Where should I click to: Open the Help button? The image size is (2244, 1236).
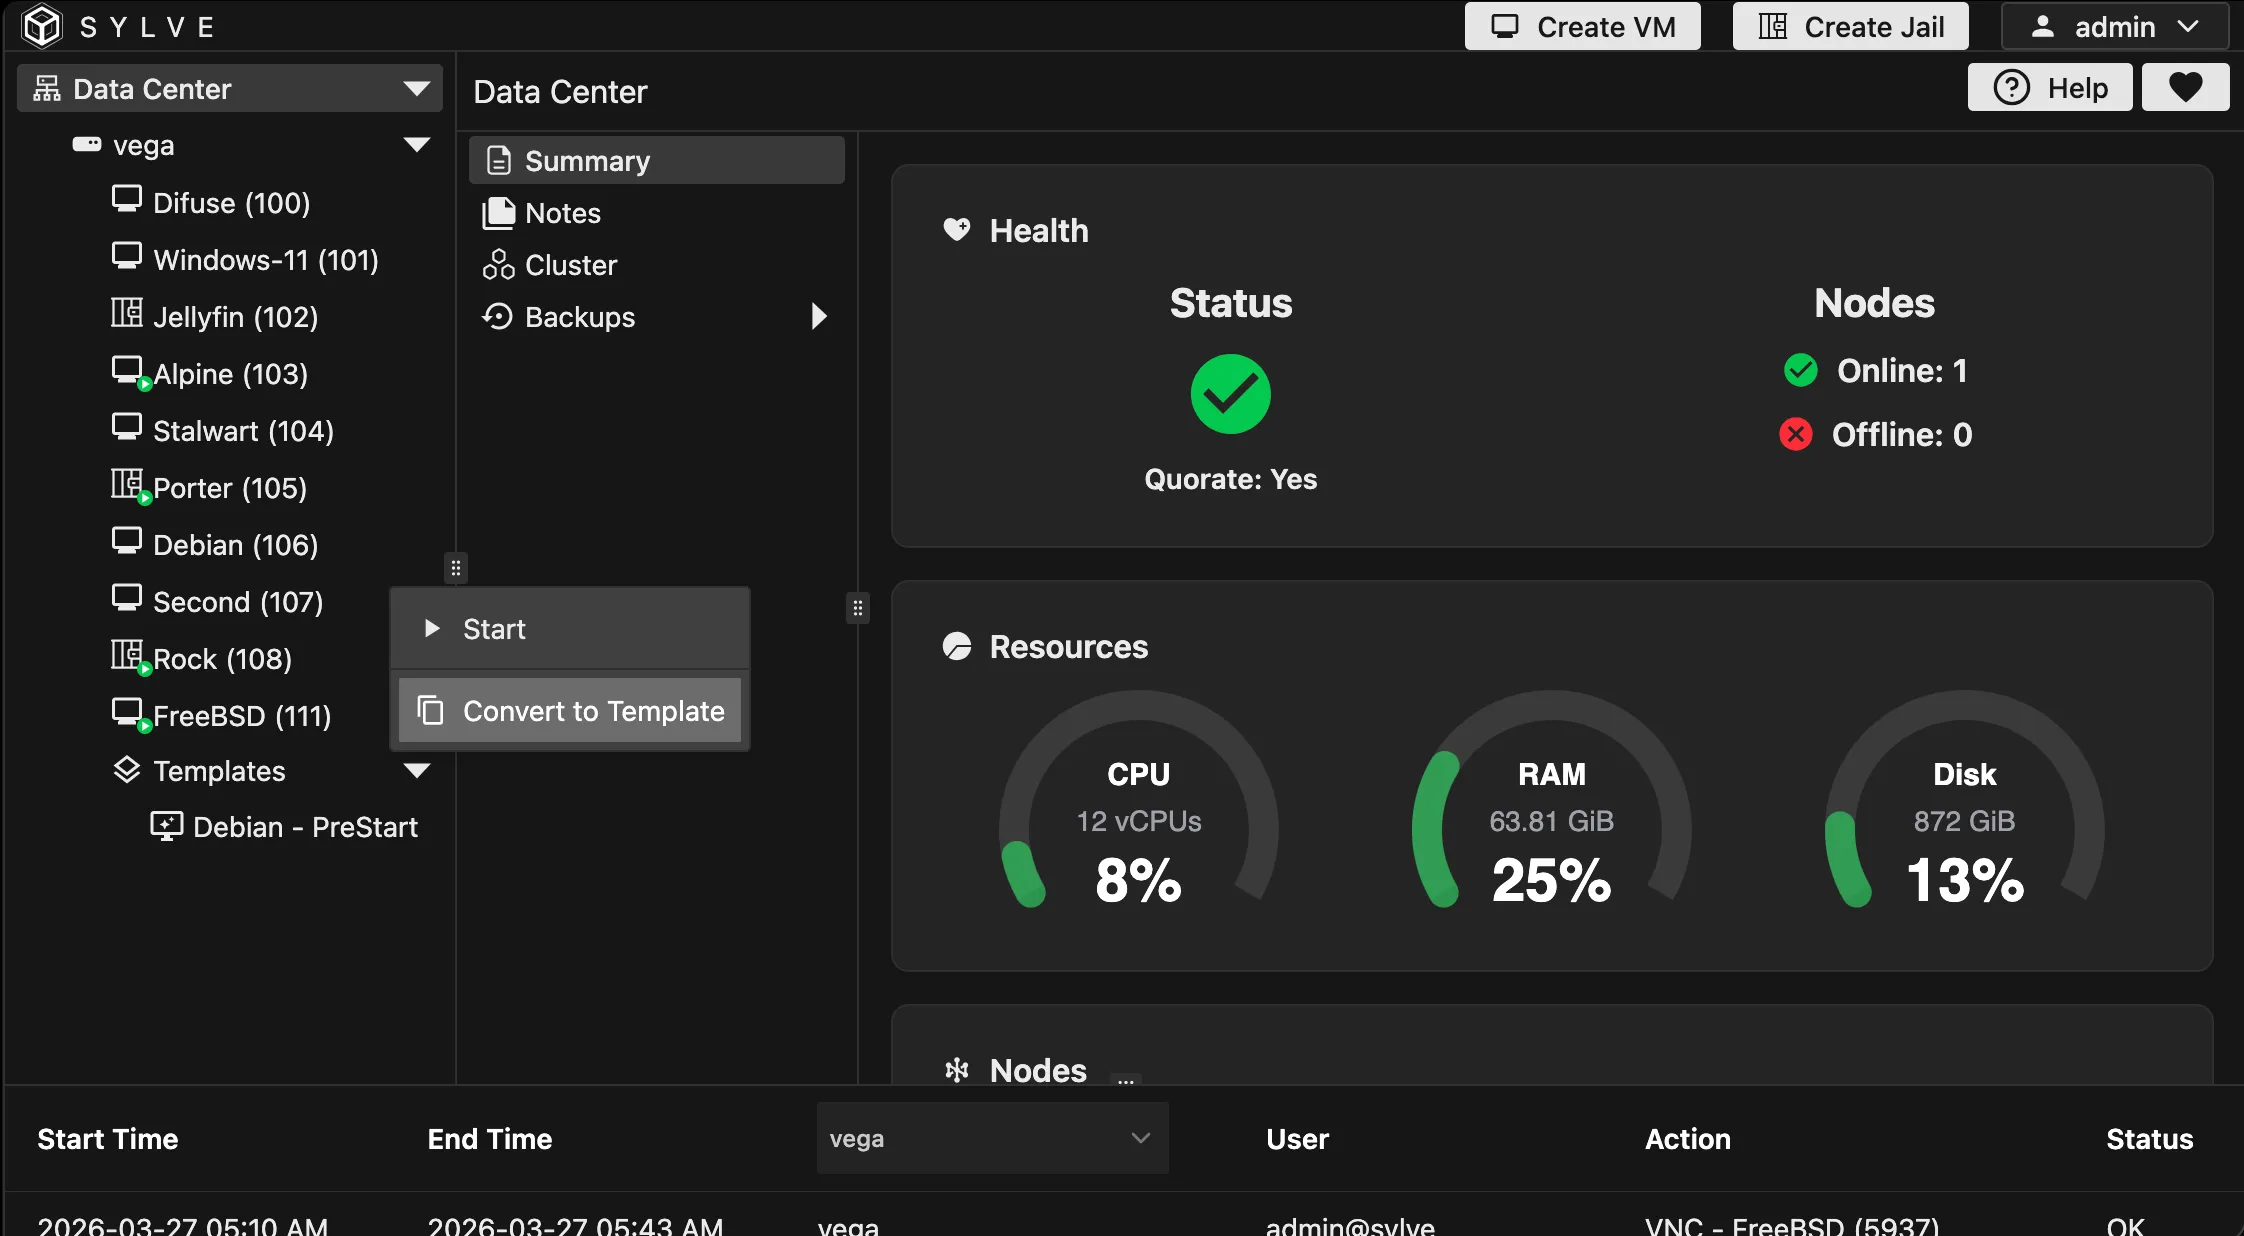coord(2049,88)
